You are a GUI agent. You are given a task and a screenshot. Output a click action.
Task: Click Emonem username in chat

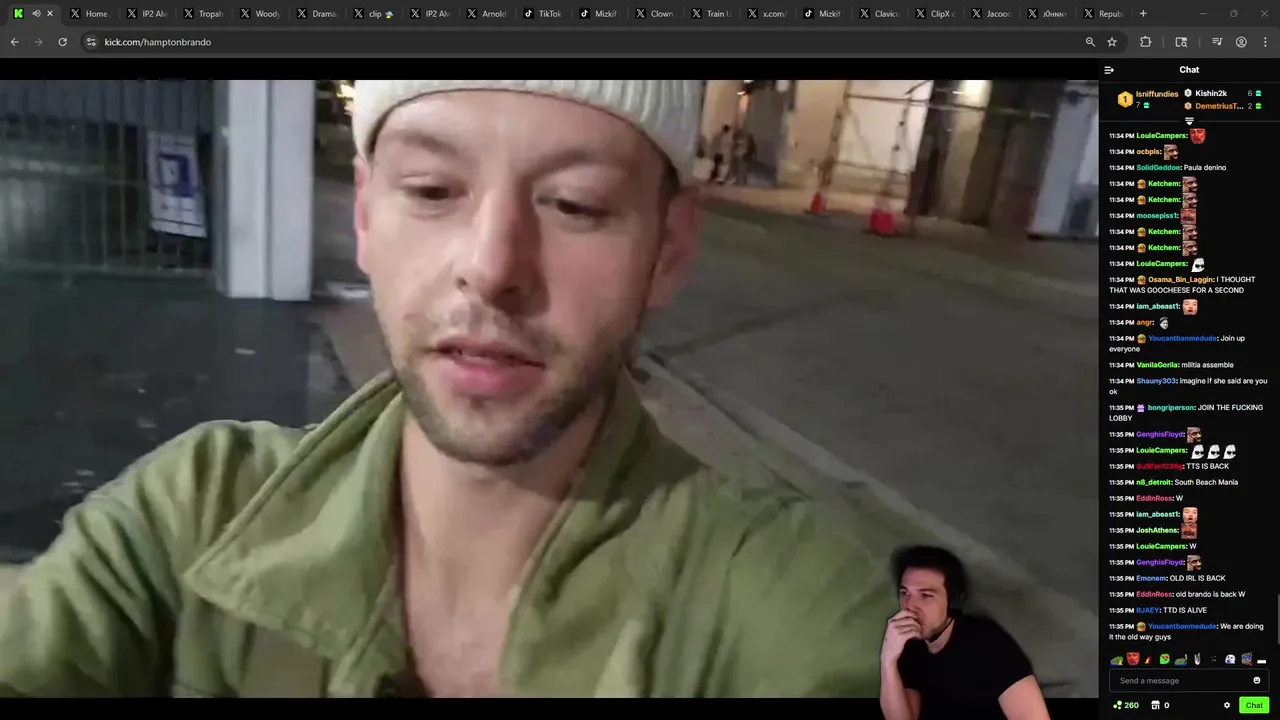(x=1151, y=578)
